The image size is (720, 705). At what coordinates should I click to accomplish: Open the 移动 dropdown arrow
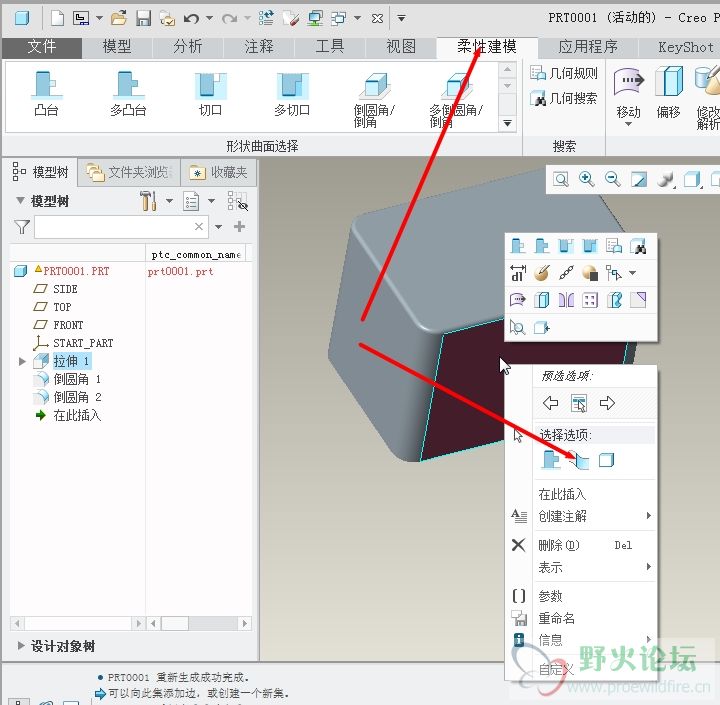pos(628,124)
